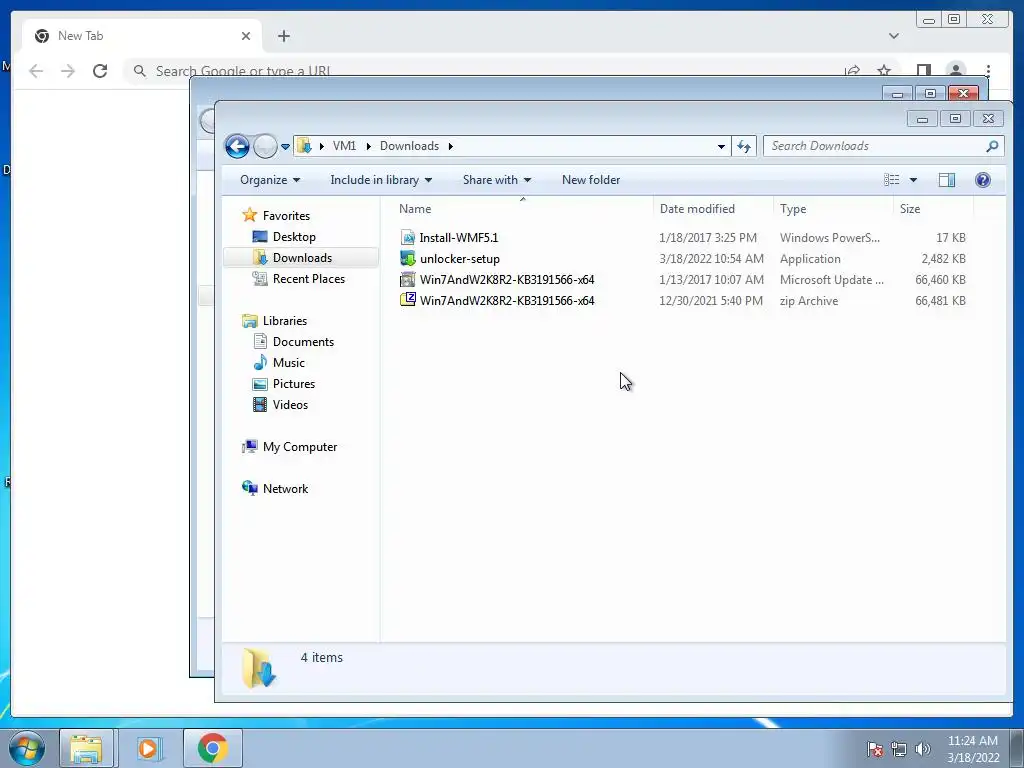Open the Videos library

pos(290,404)
